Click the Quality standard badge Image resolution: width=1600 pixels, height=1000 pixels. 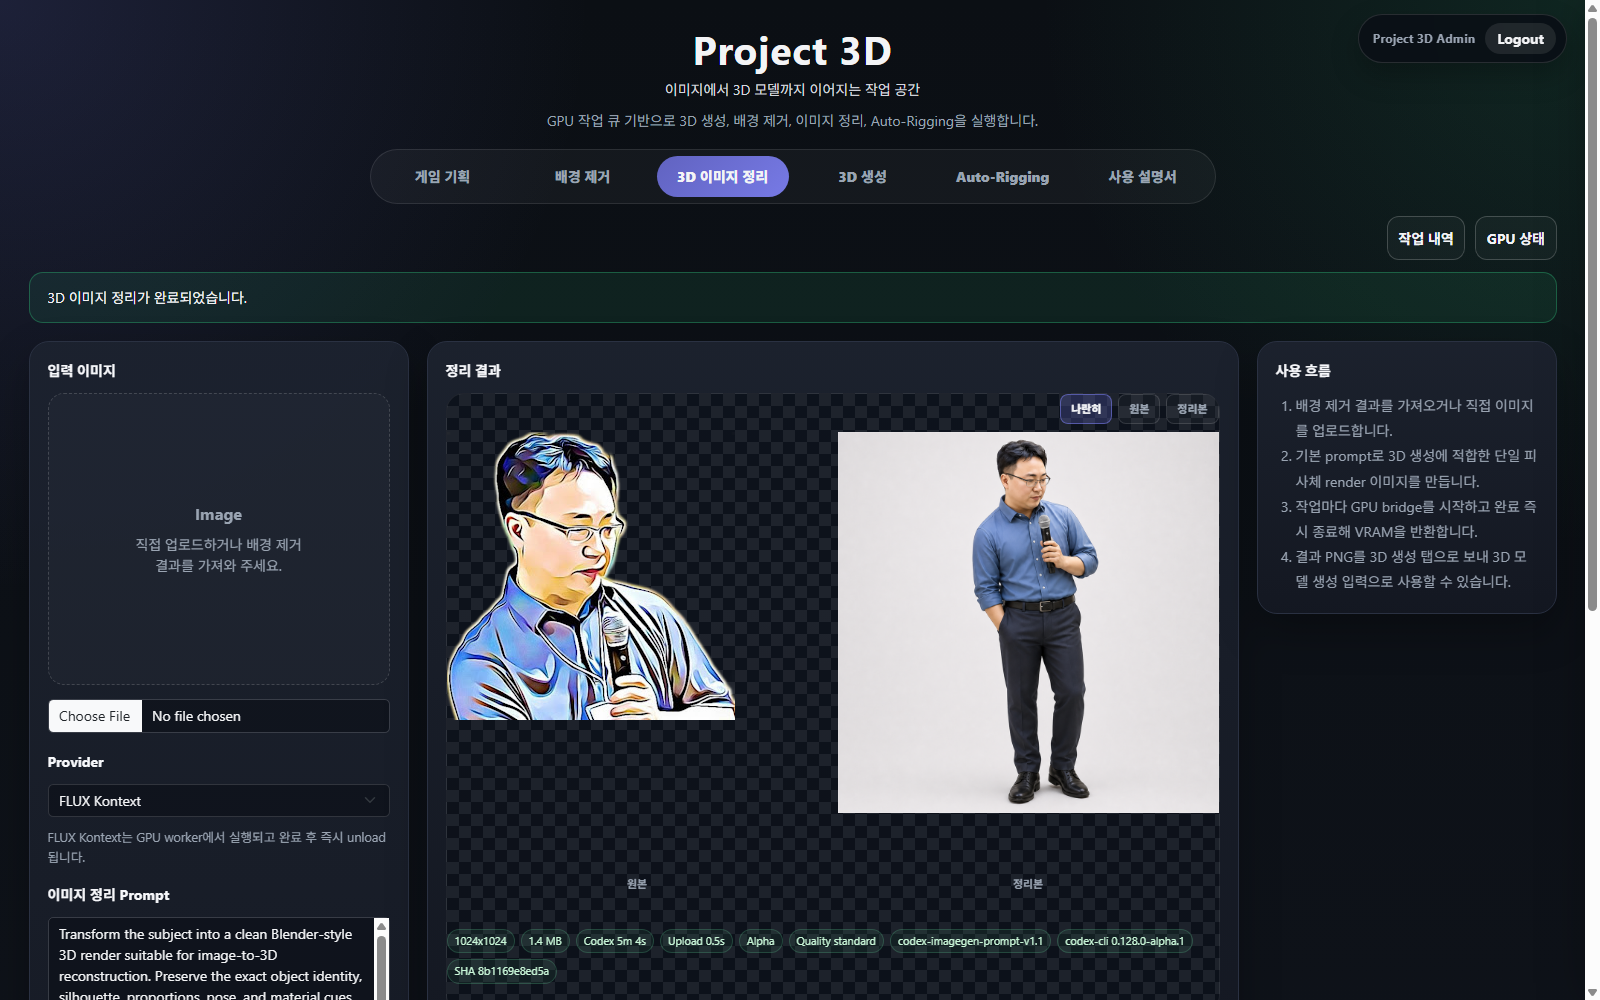pos(836,941)
